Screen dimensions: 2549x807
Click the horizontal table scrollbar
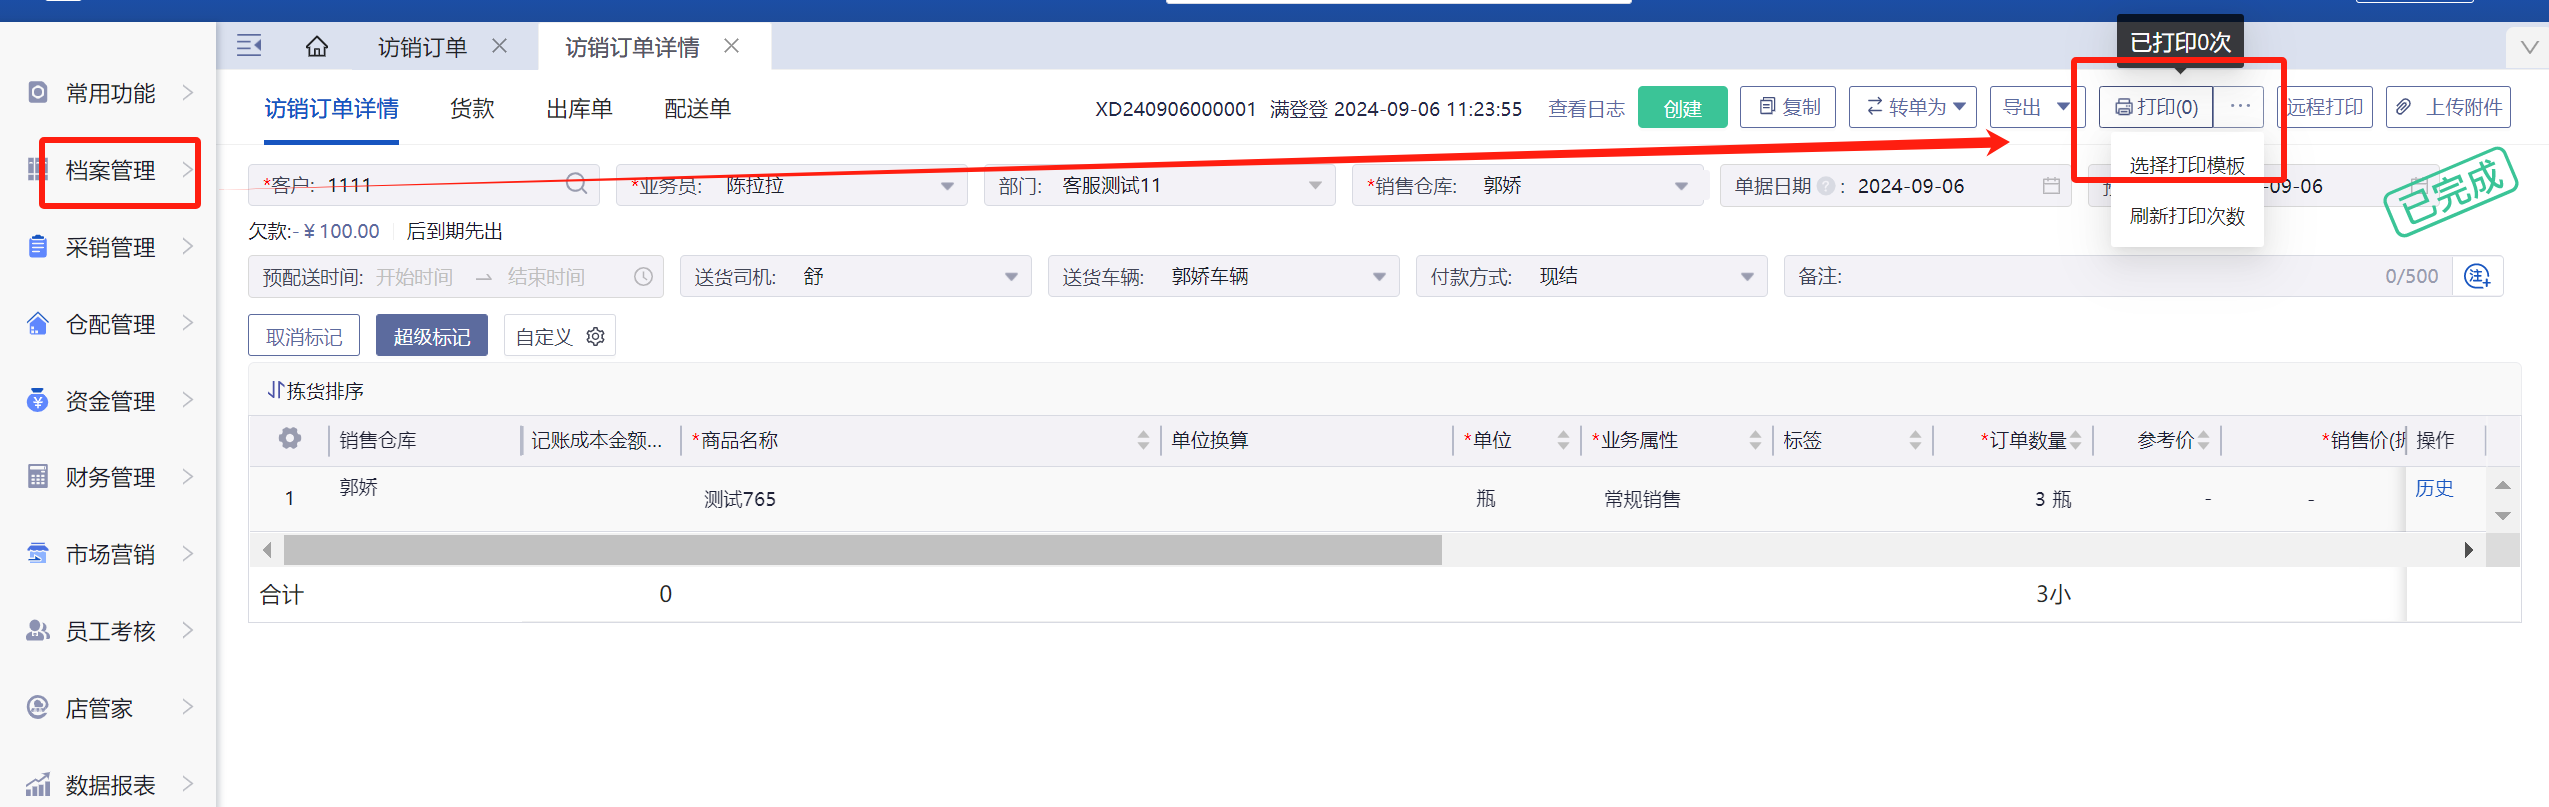(862, 550)
